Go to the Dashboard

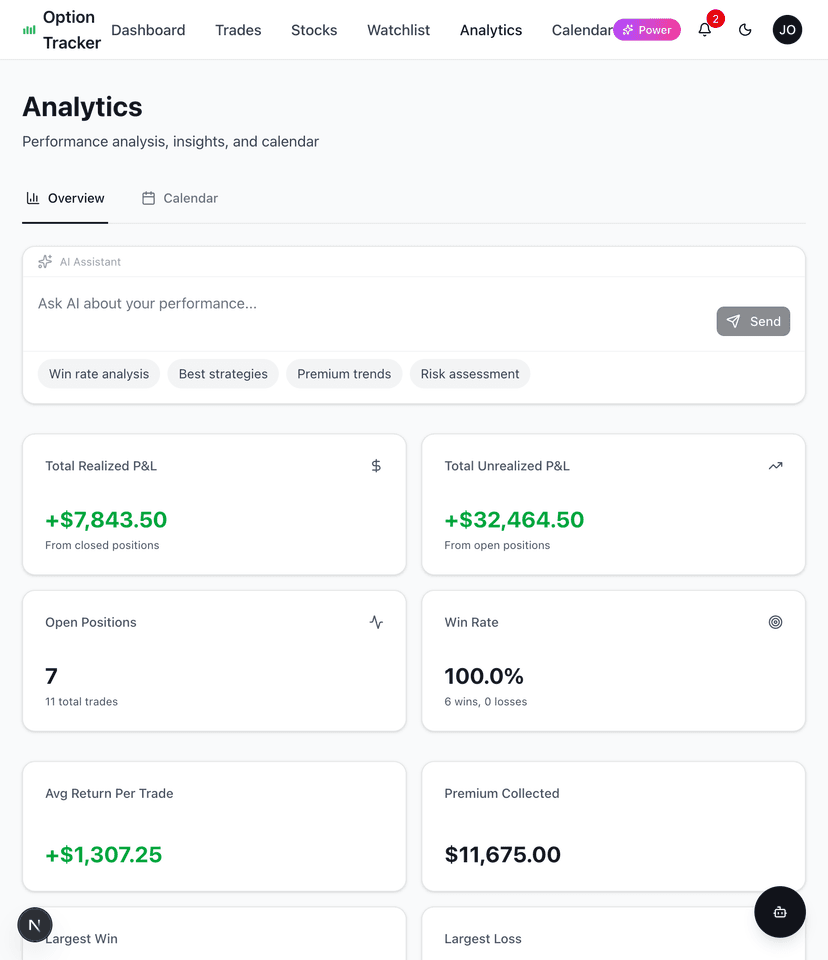(148, 30)
